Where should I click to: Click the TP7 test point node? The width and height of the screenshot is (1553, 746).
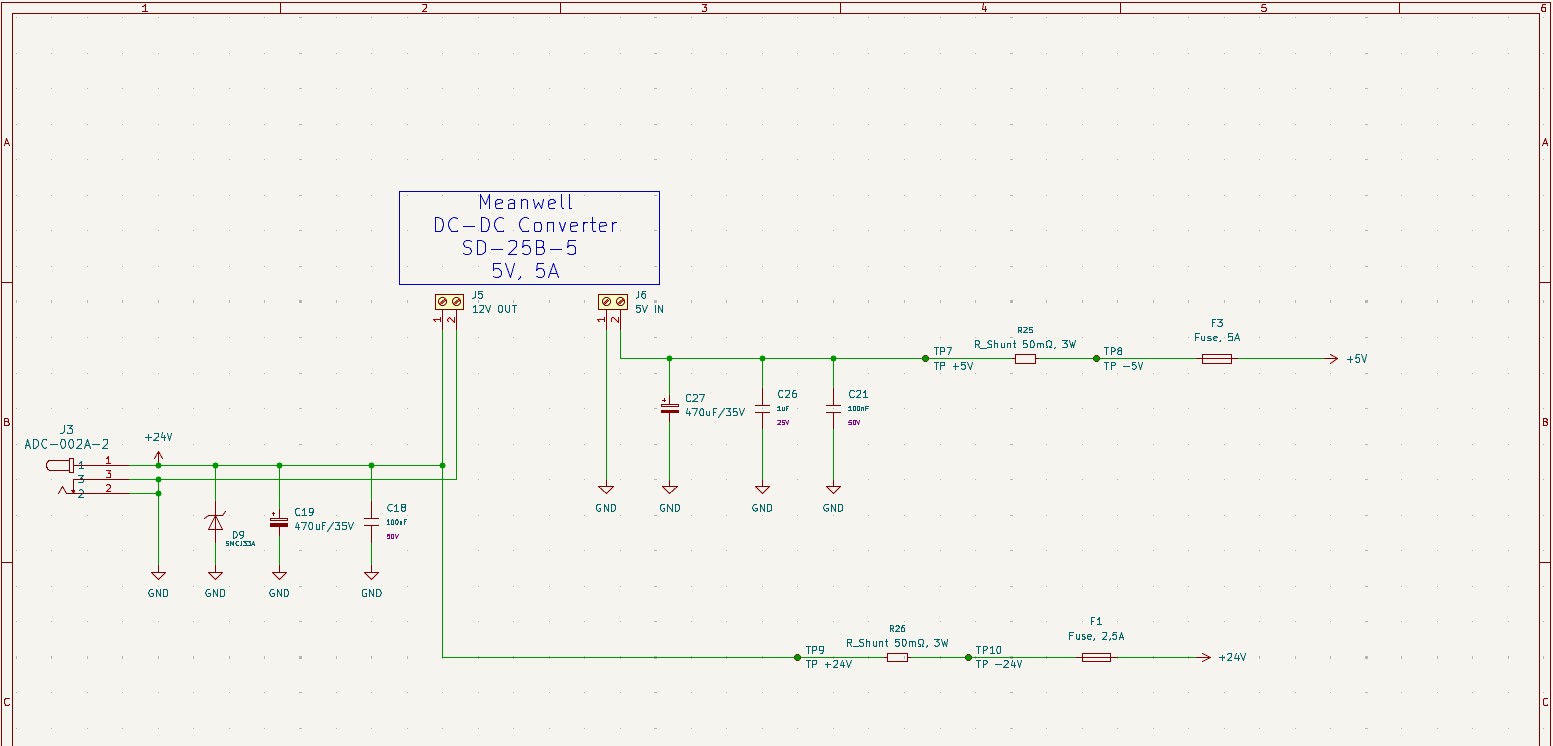pyautogui.click(x=925, y=358)
